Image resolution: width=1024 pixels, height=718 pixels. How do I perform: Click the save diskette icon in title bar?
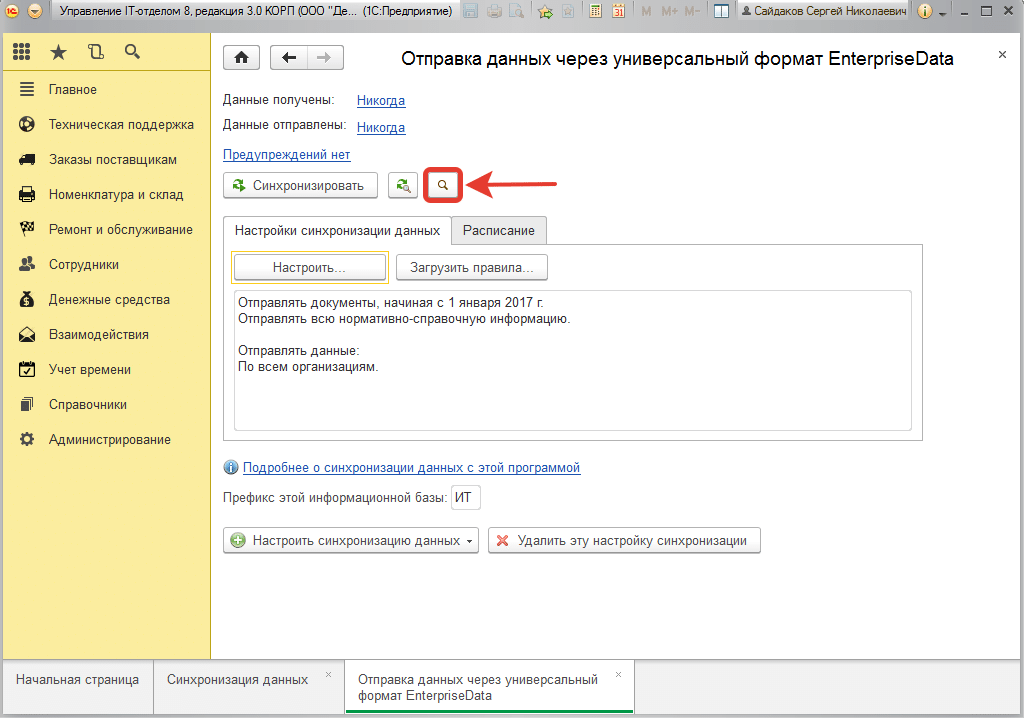point(470,10)
